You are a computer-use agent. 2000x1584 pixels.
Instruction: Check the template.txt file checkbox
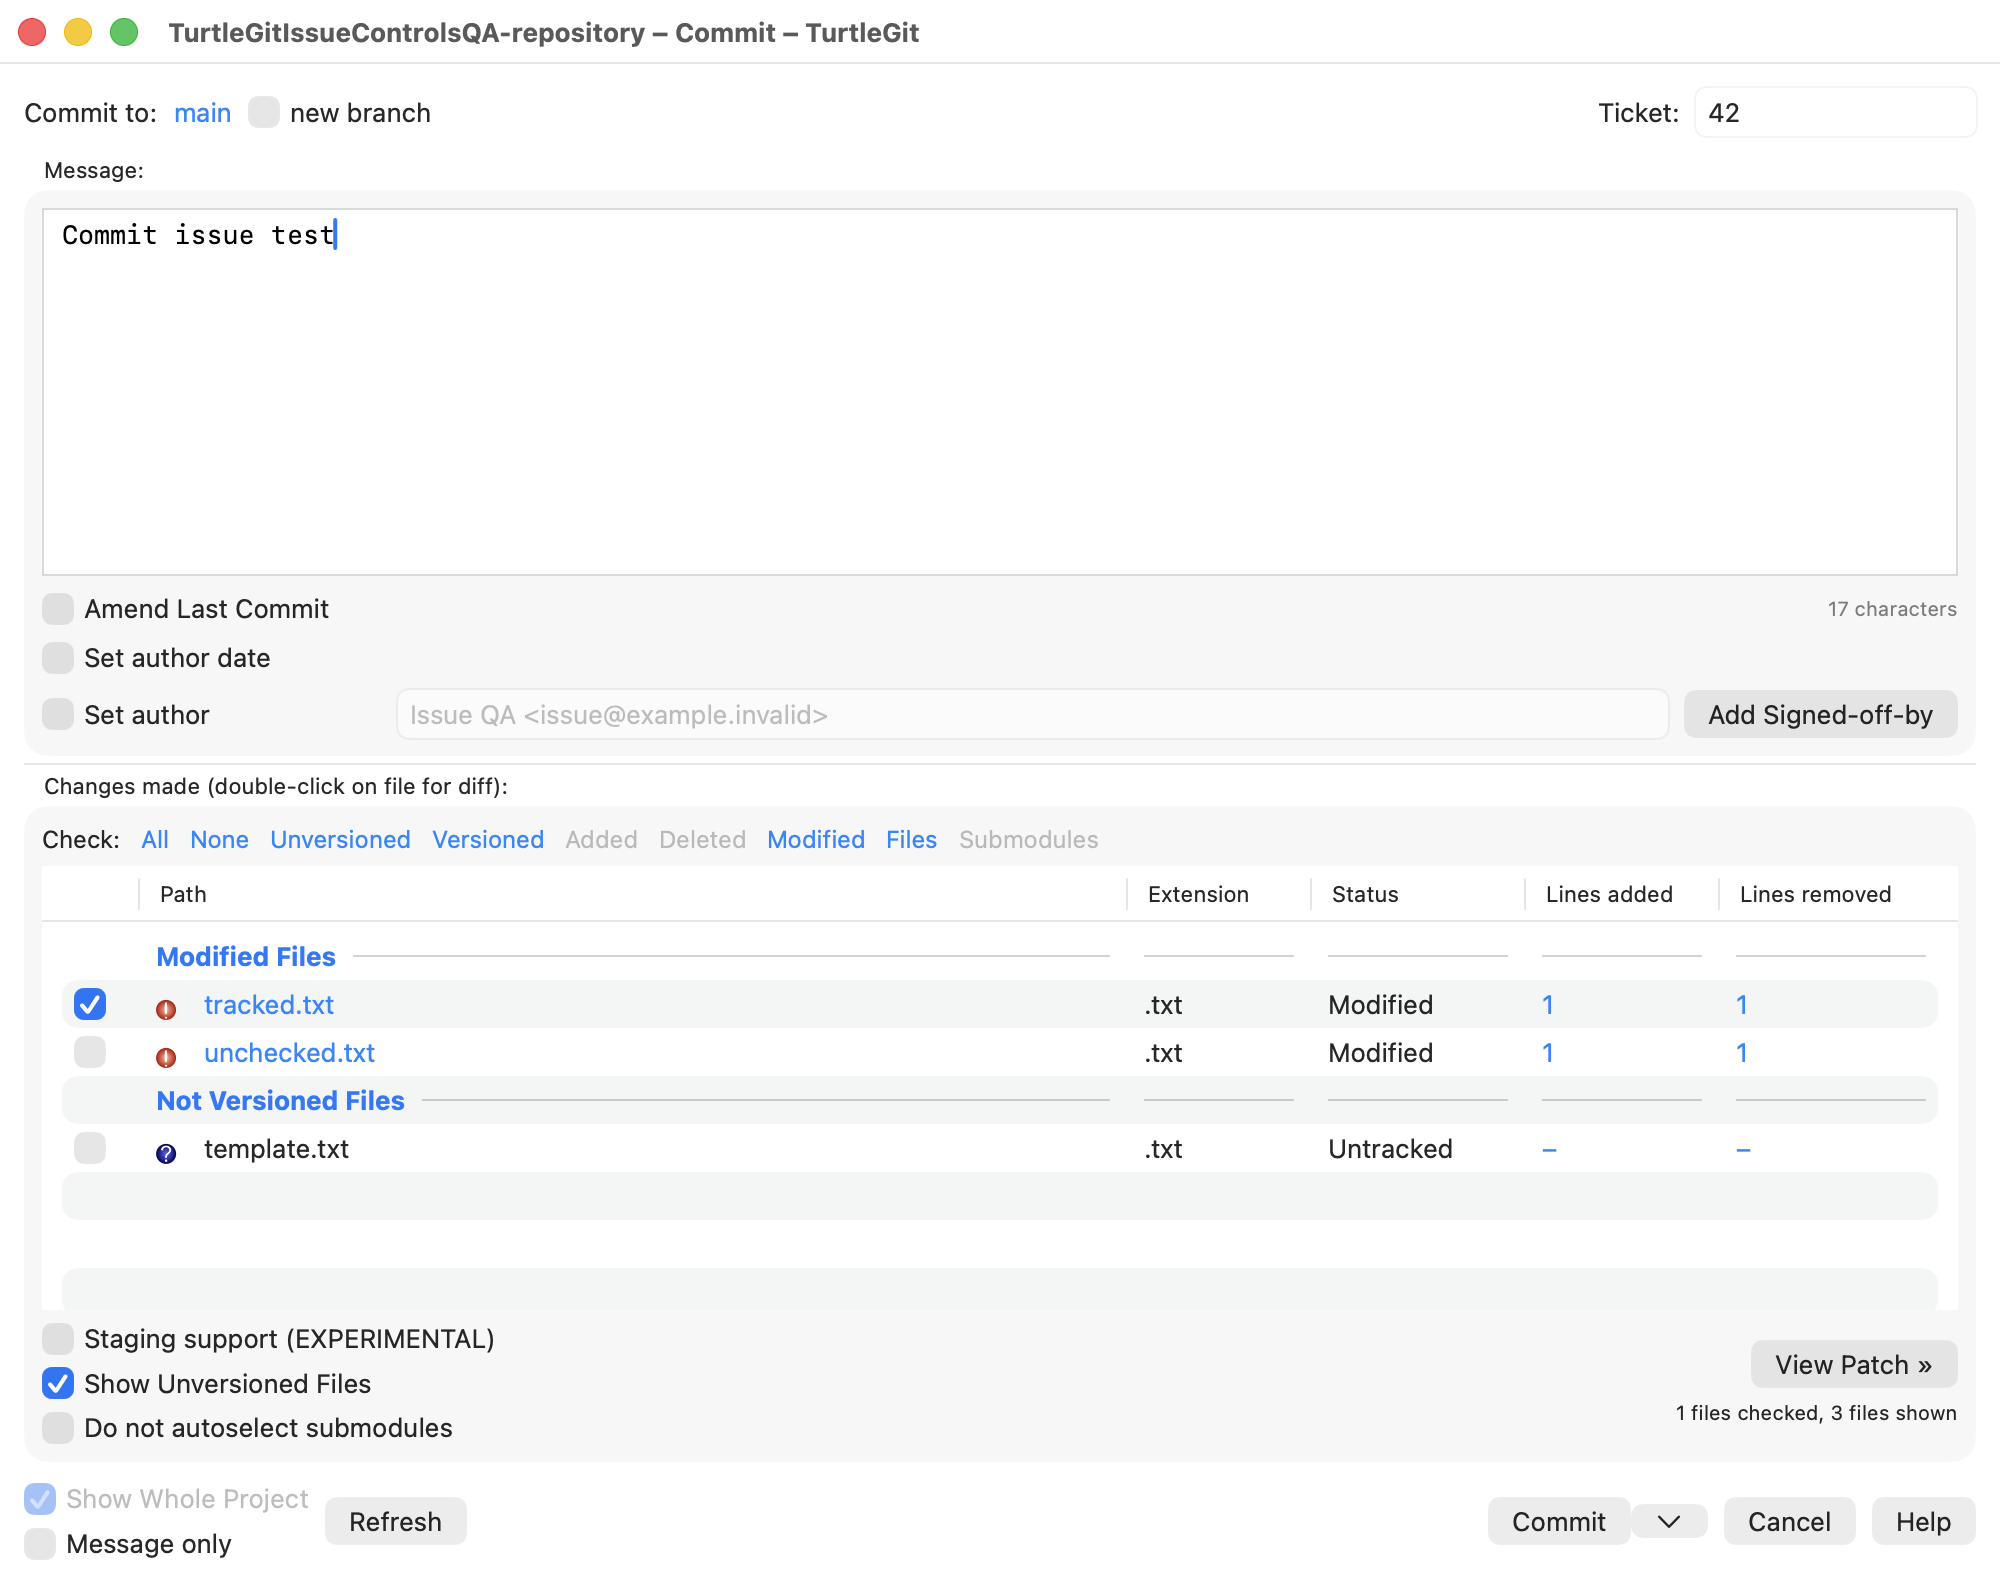pos(90,1148)
